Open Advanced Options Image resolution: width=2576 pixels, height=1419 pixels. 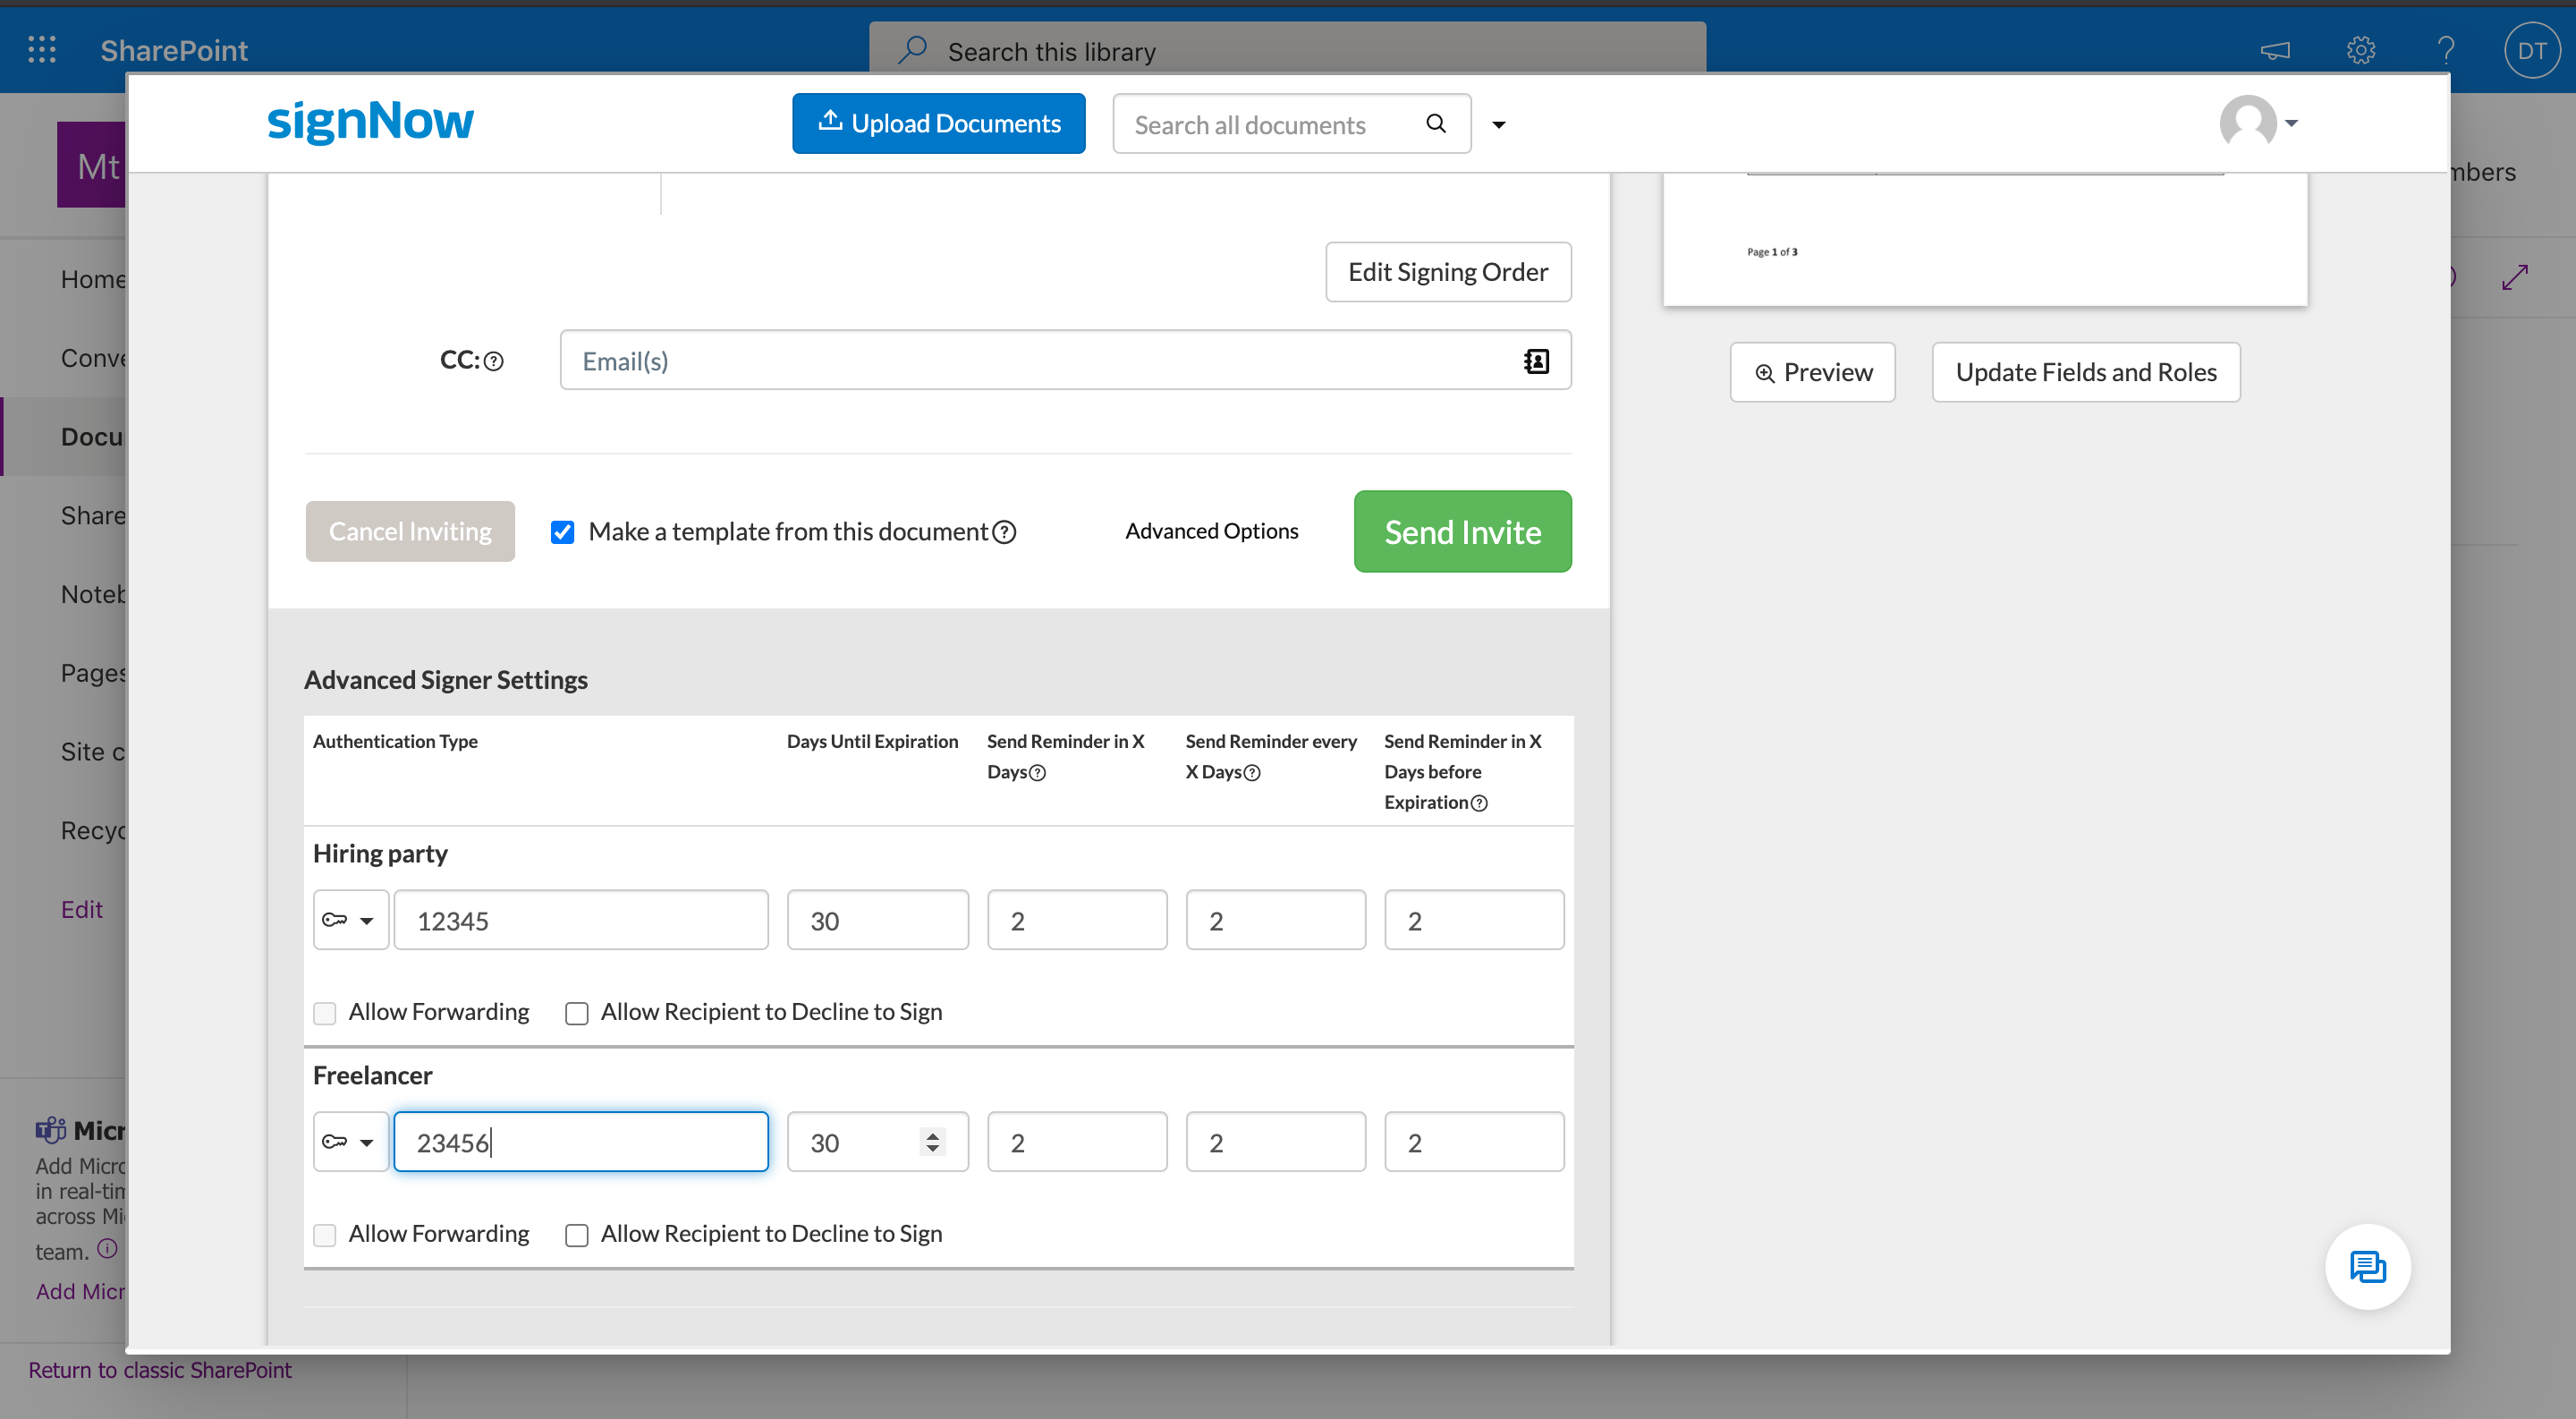tap(1212, 531)
